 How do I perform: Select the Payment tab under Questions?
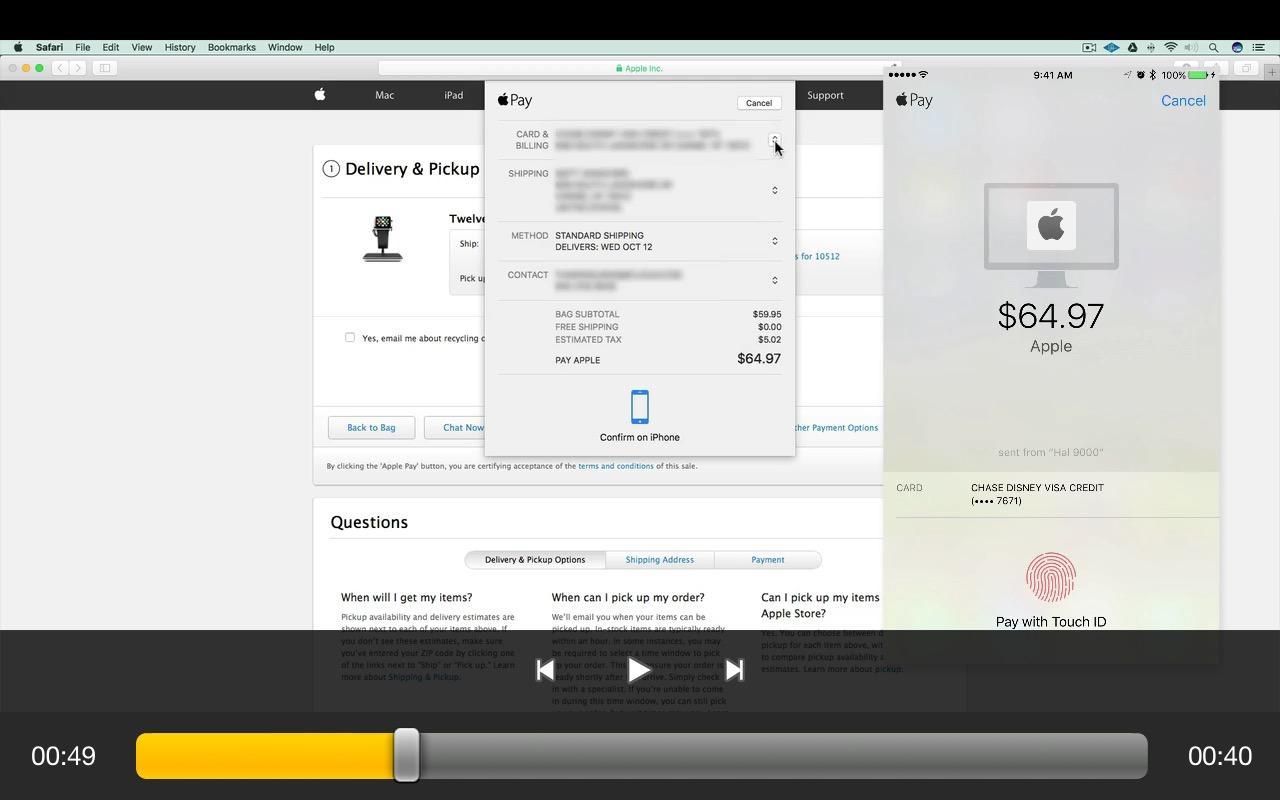pyautogui.click(x=768, y=560)
